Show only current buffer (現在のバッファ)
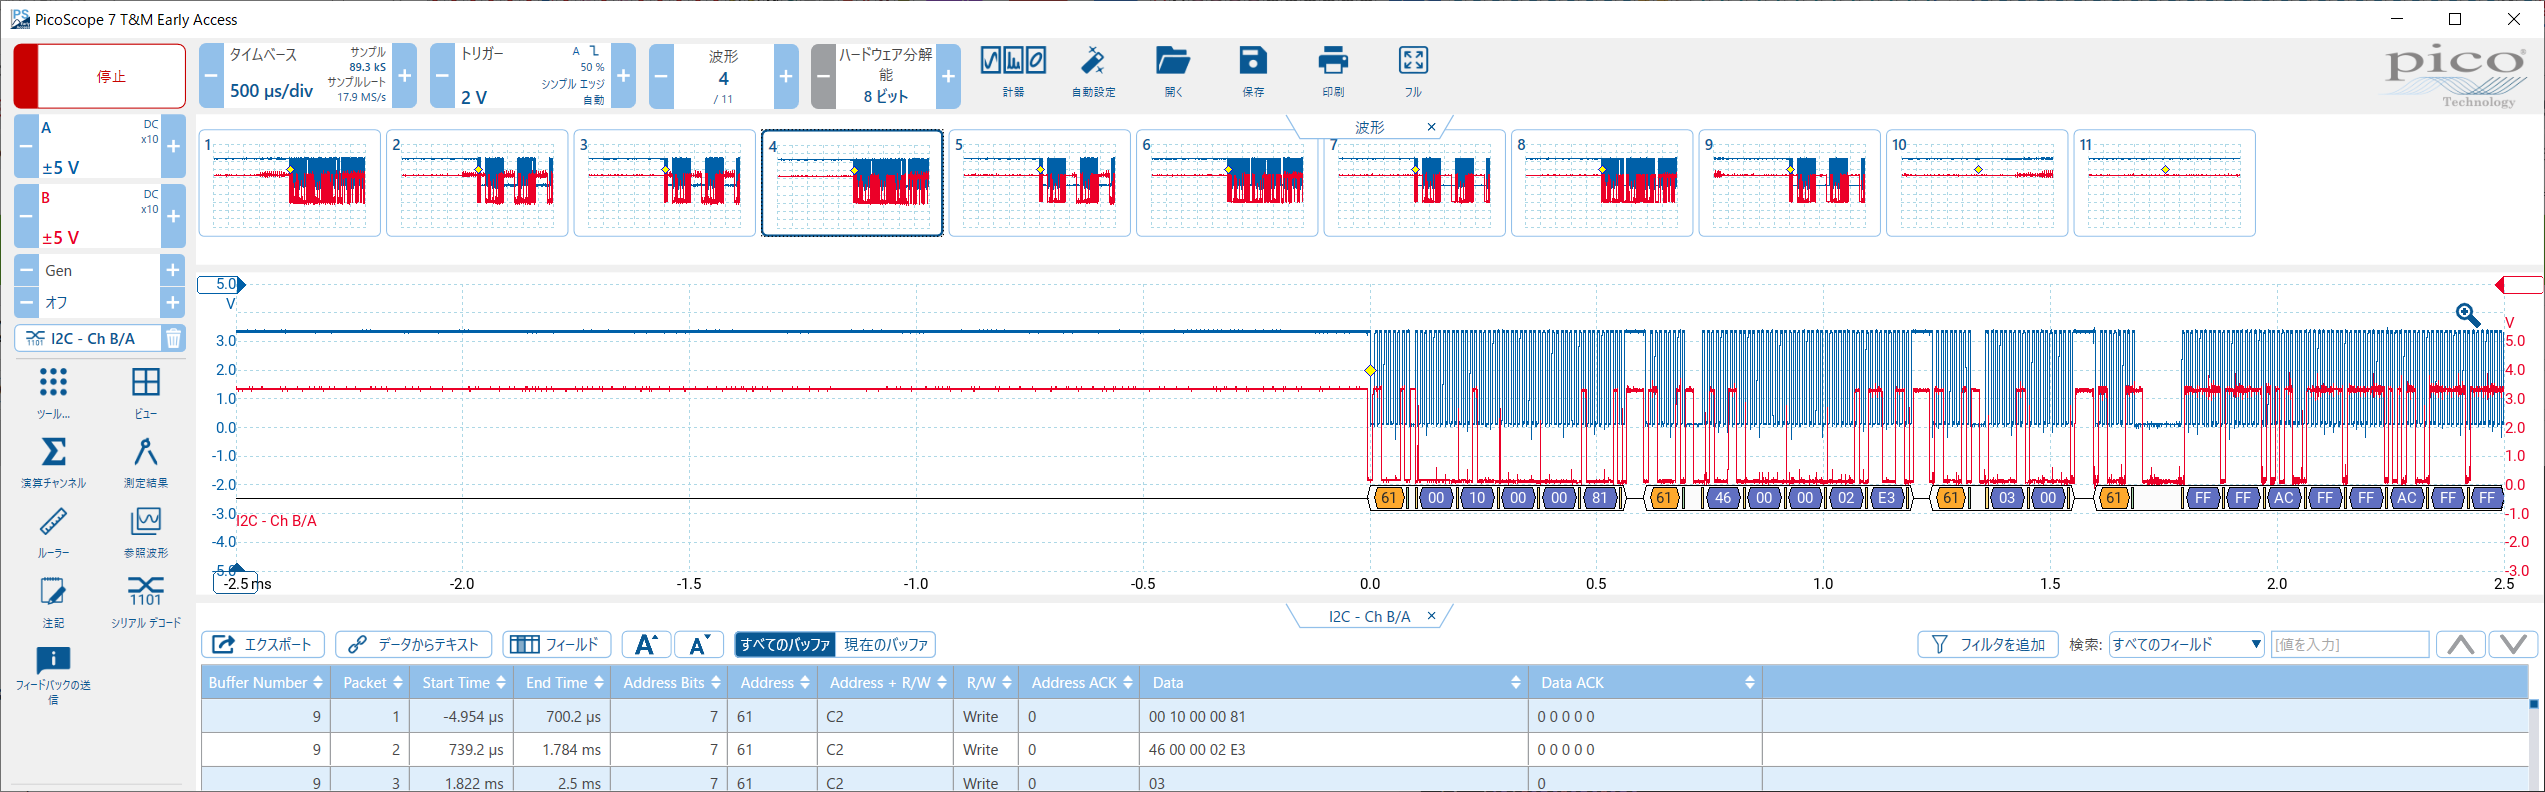2545x792 pixels. (x=886, y=645)
